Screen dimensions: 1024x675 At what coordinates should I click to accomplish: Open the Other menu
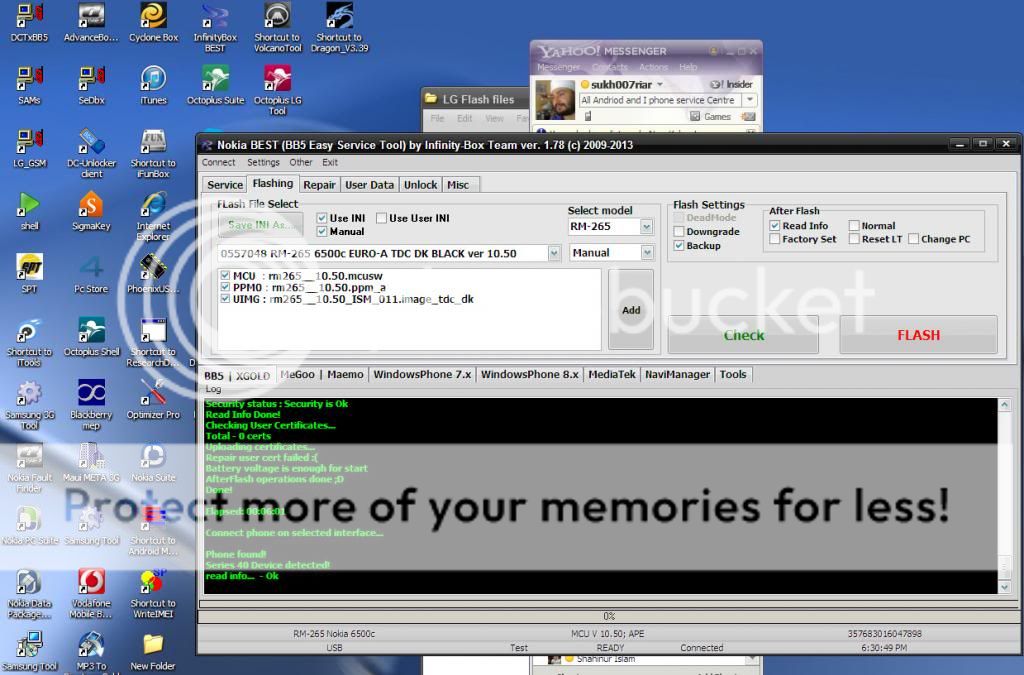click(301, 163)
